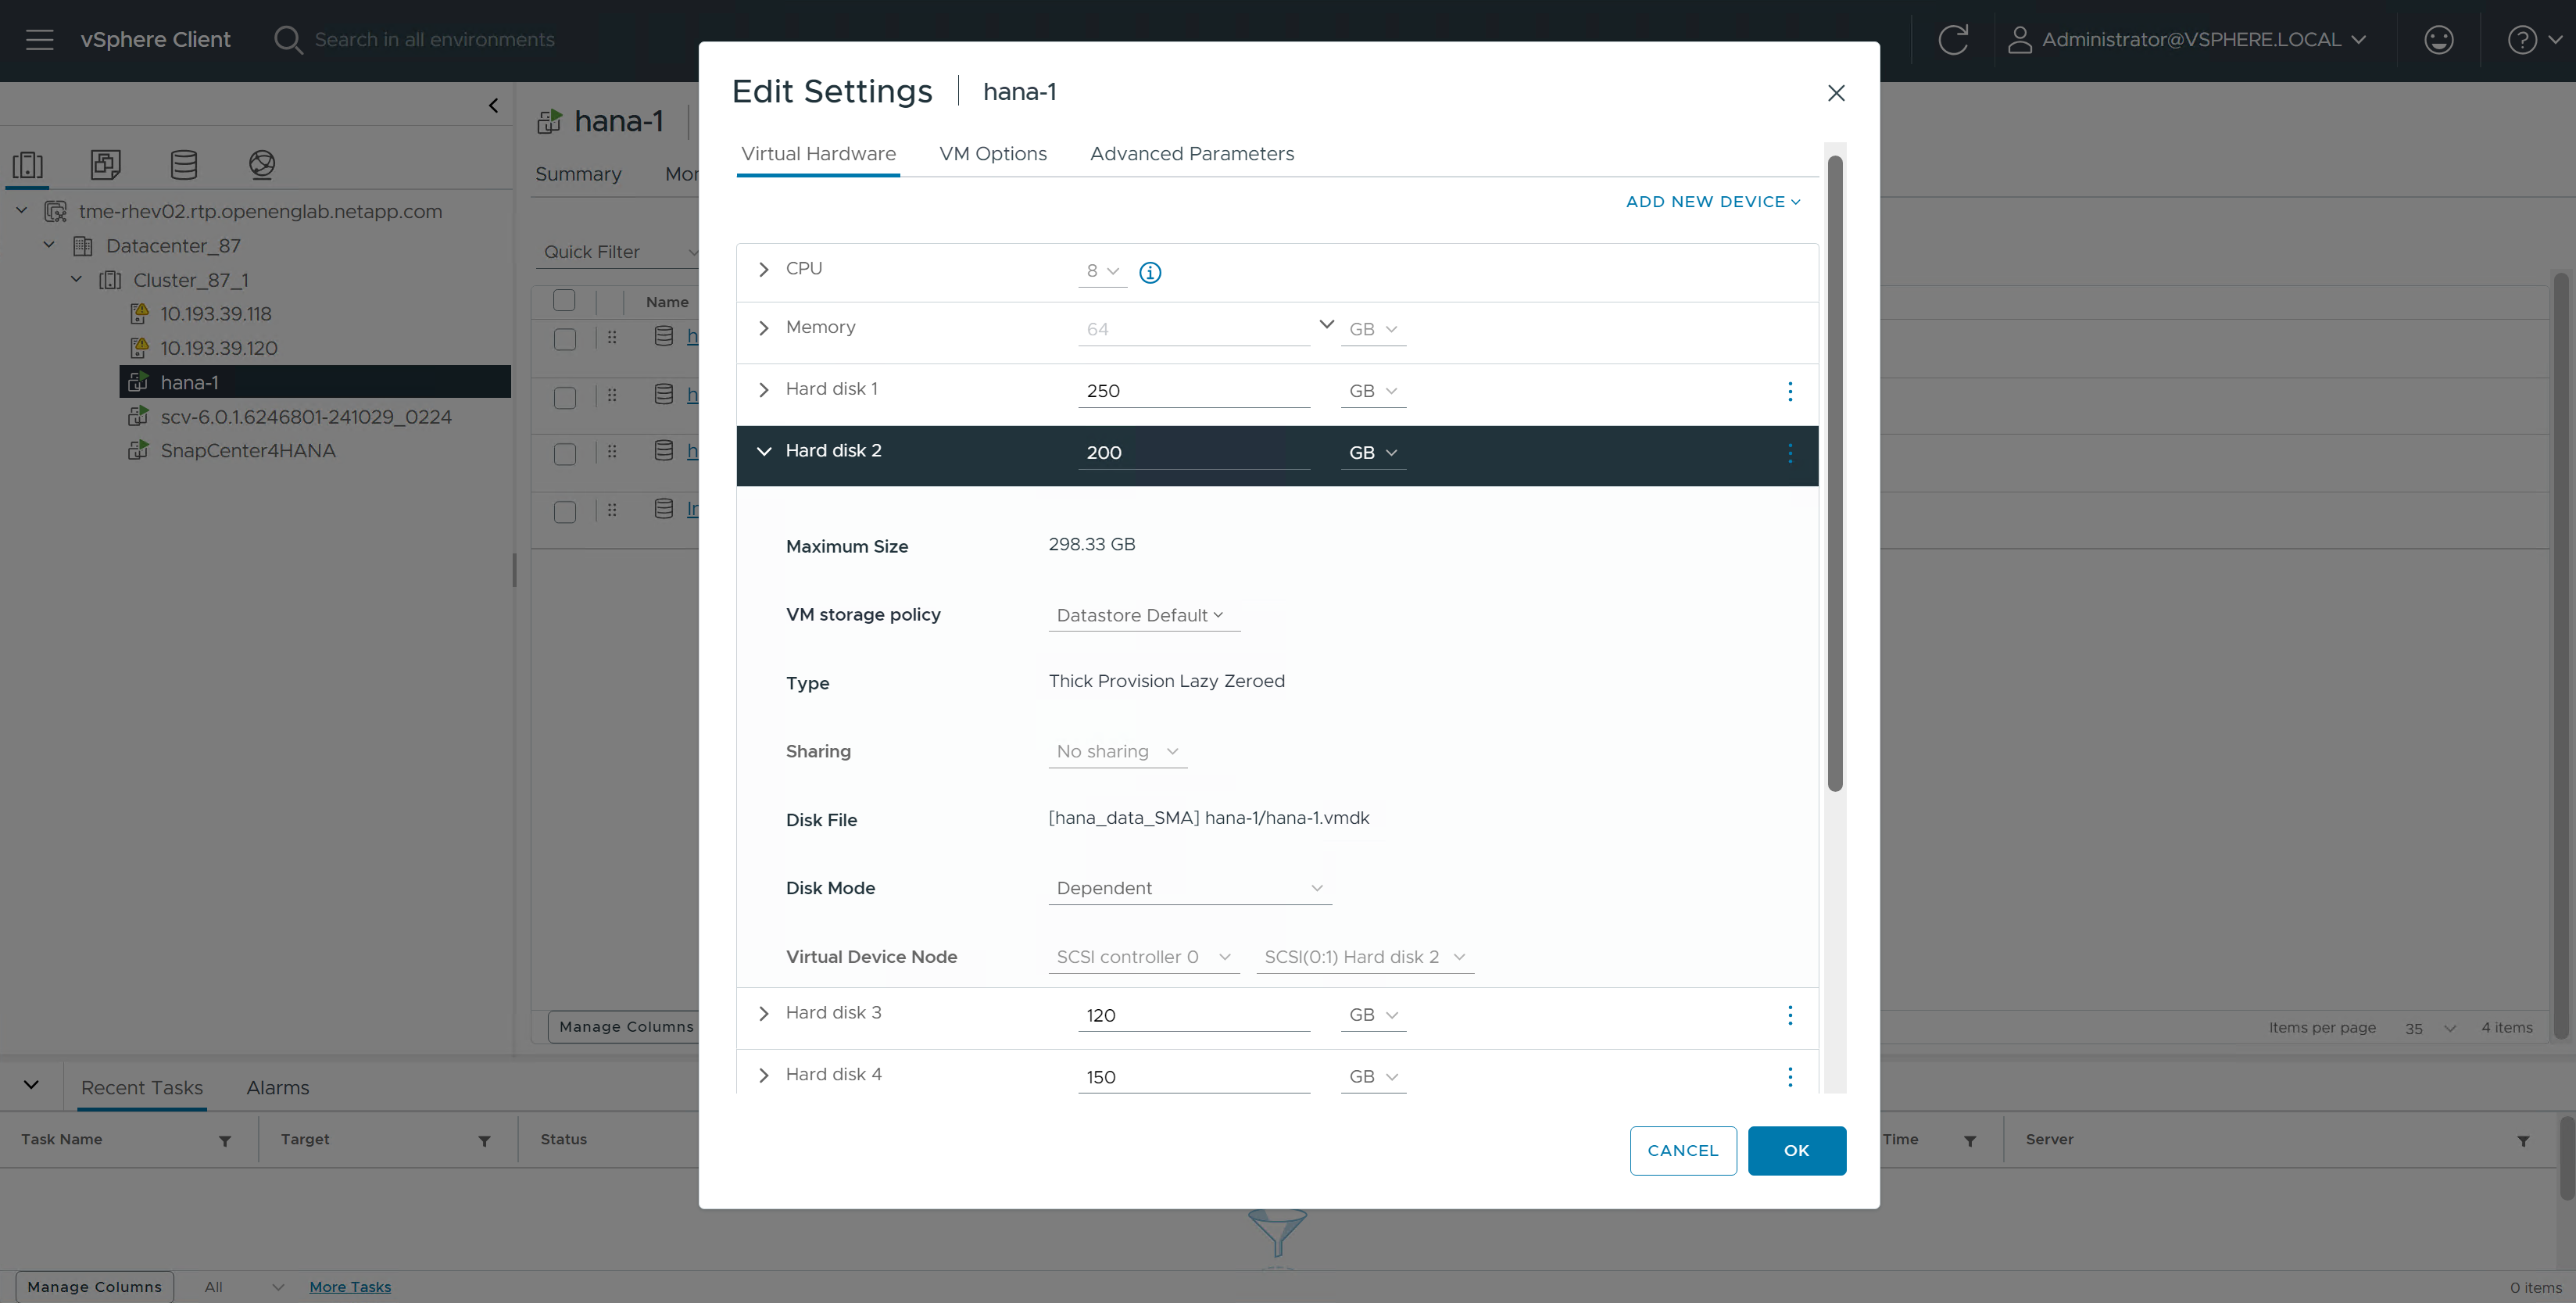Switch to VMs and Templates view icon
Screen dimensions: 2576x1303
(105, 164)
